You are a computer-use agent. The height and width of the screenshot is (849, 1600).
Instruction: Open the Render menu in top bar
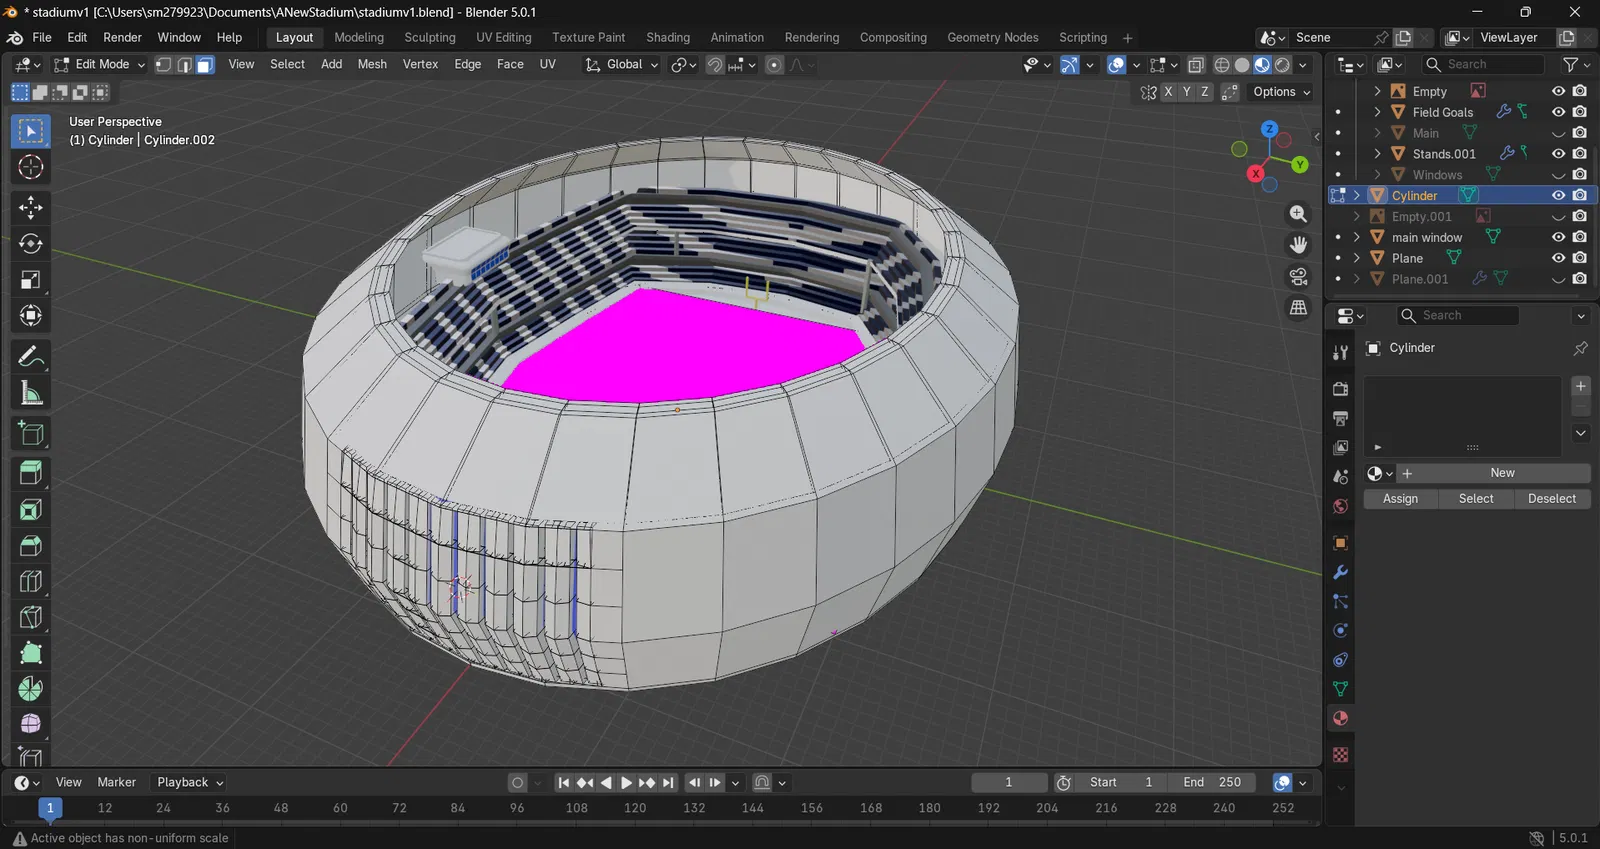[x=122, y=38]
